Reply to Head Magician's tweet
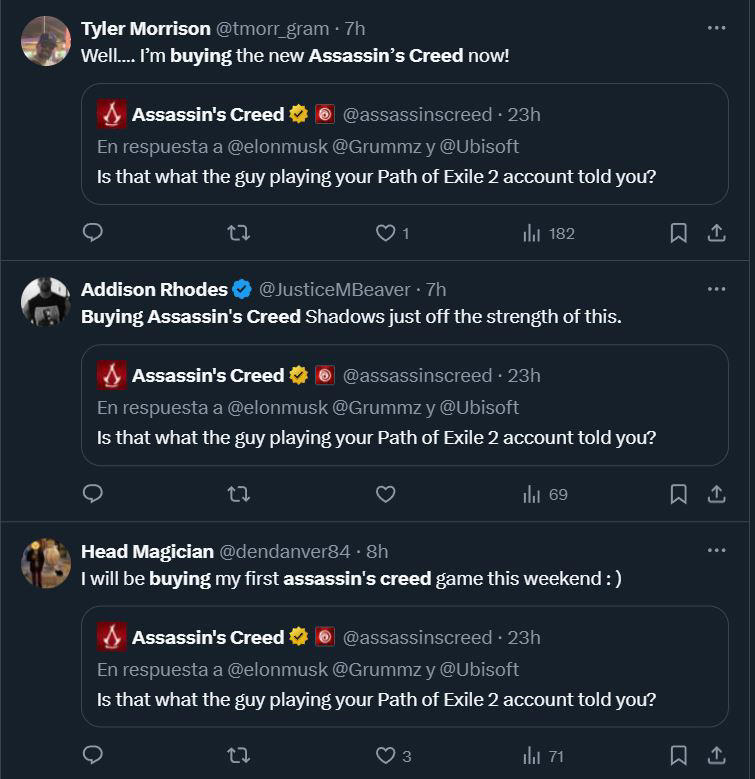This screenshot has height=779, width=755. [x=92, y=755]
